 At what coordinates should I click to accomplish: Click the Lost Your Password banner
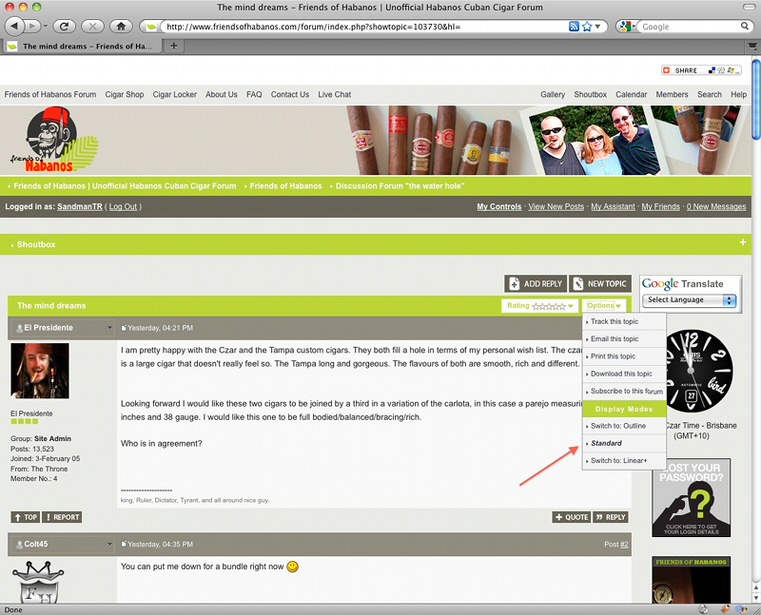coord(691,498)
